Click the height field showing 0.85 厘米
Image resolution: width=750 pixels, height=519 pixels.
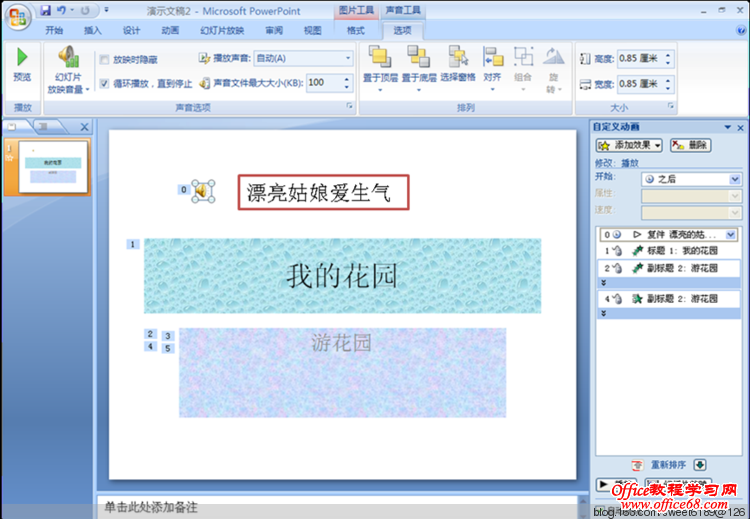click(640, 58)
